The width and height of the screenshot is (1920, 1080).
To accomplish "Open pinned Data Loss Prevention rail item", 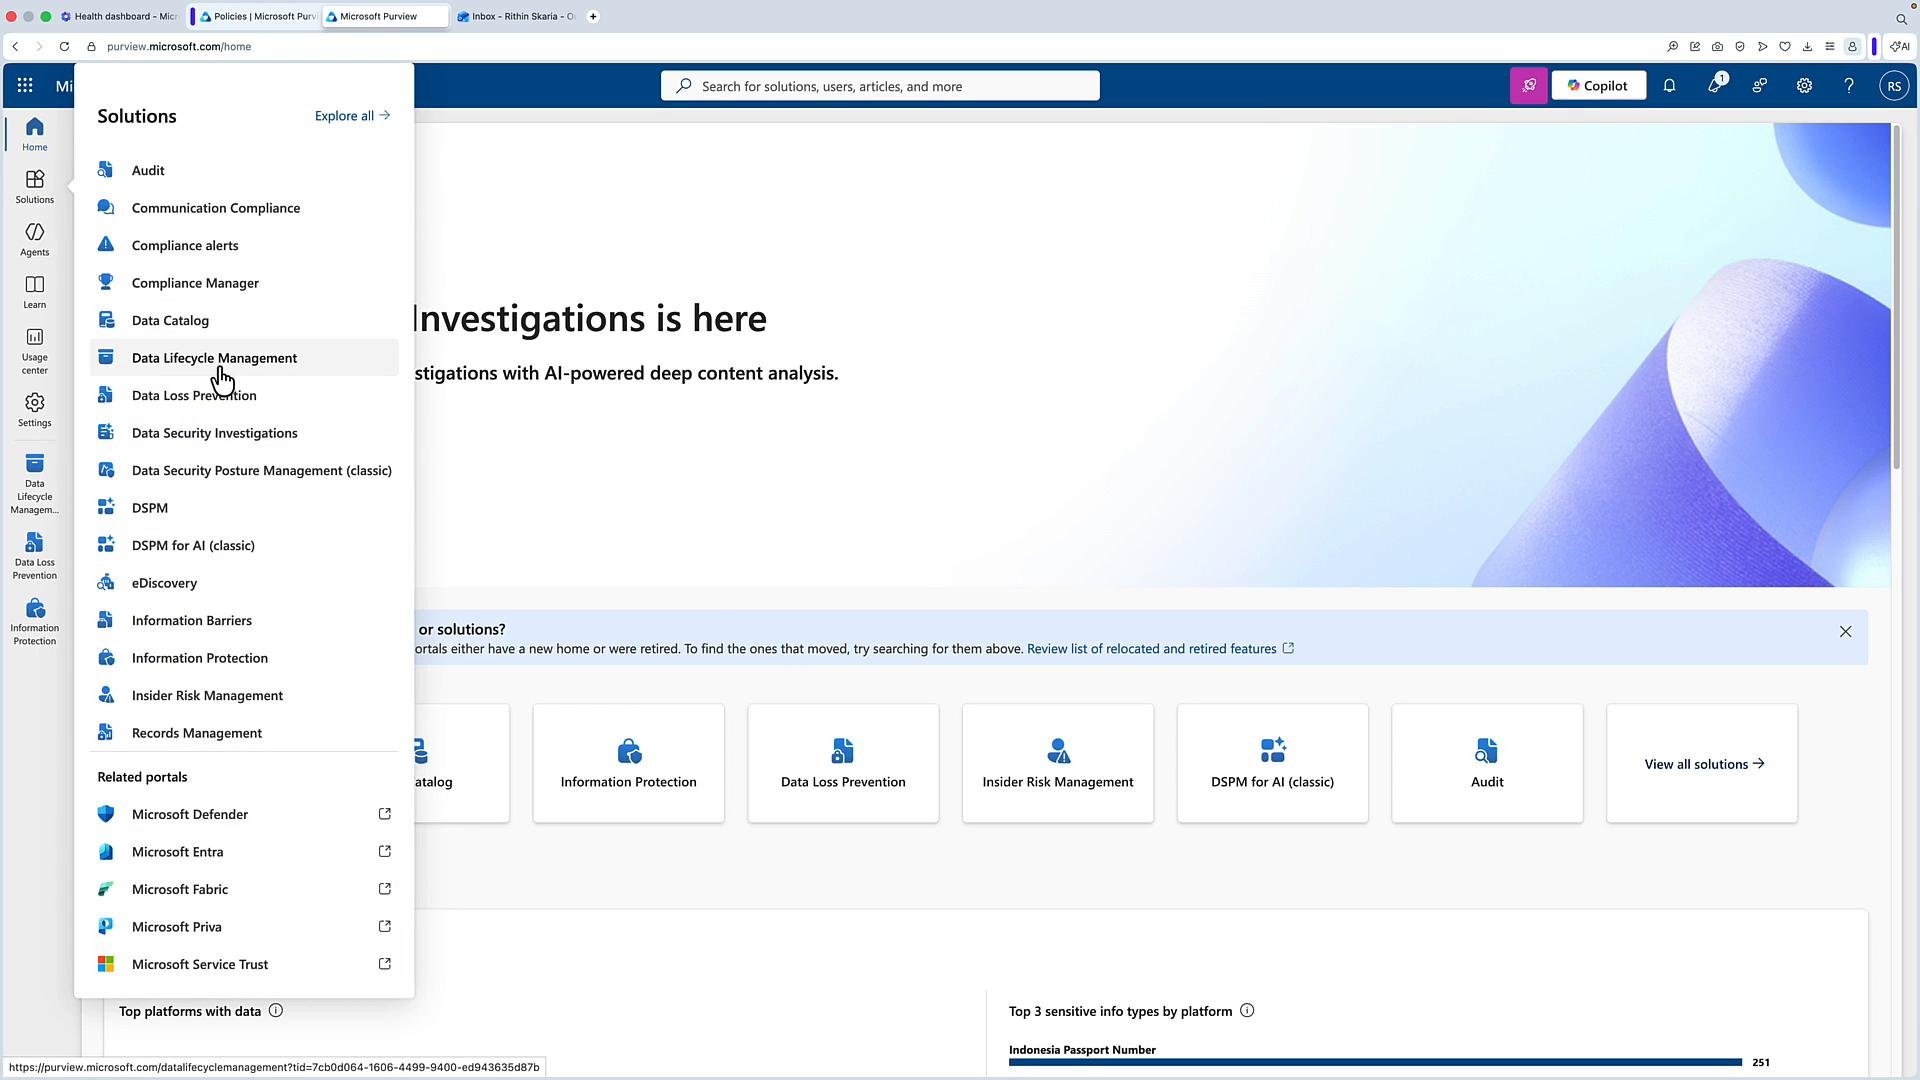I will (35, 556).
